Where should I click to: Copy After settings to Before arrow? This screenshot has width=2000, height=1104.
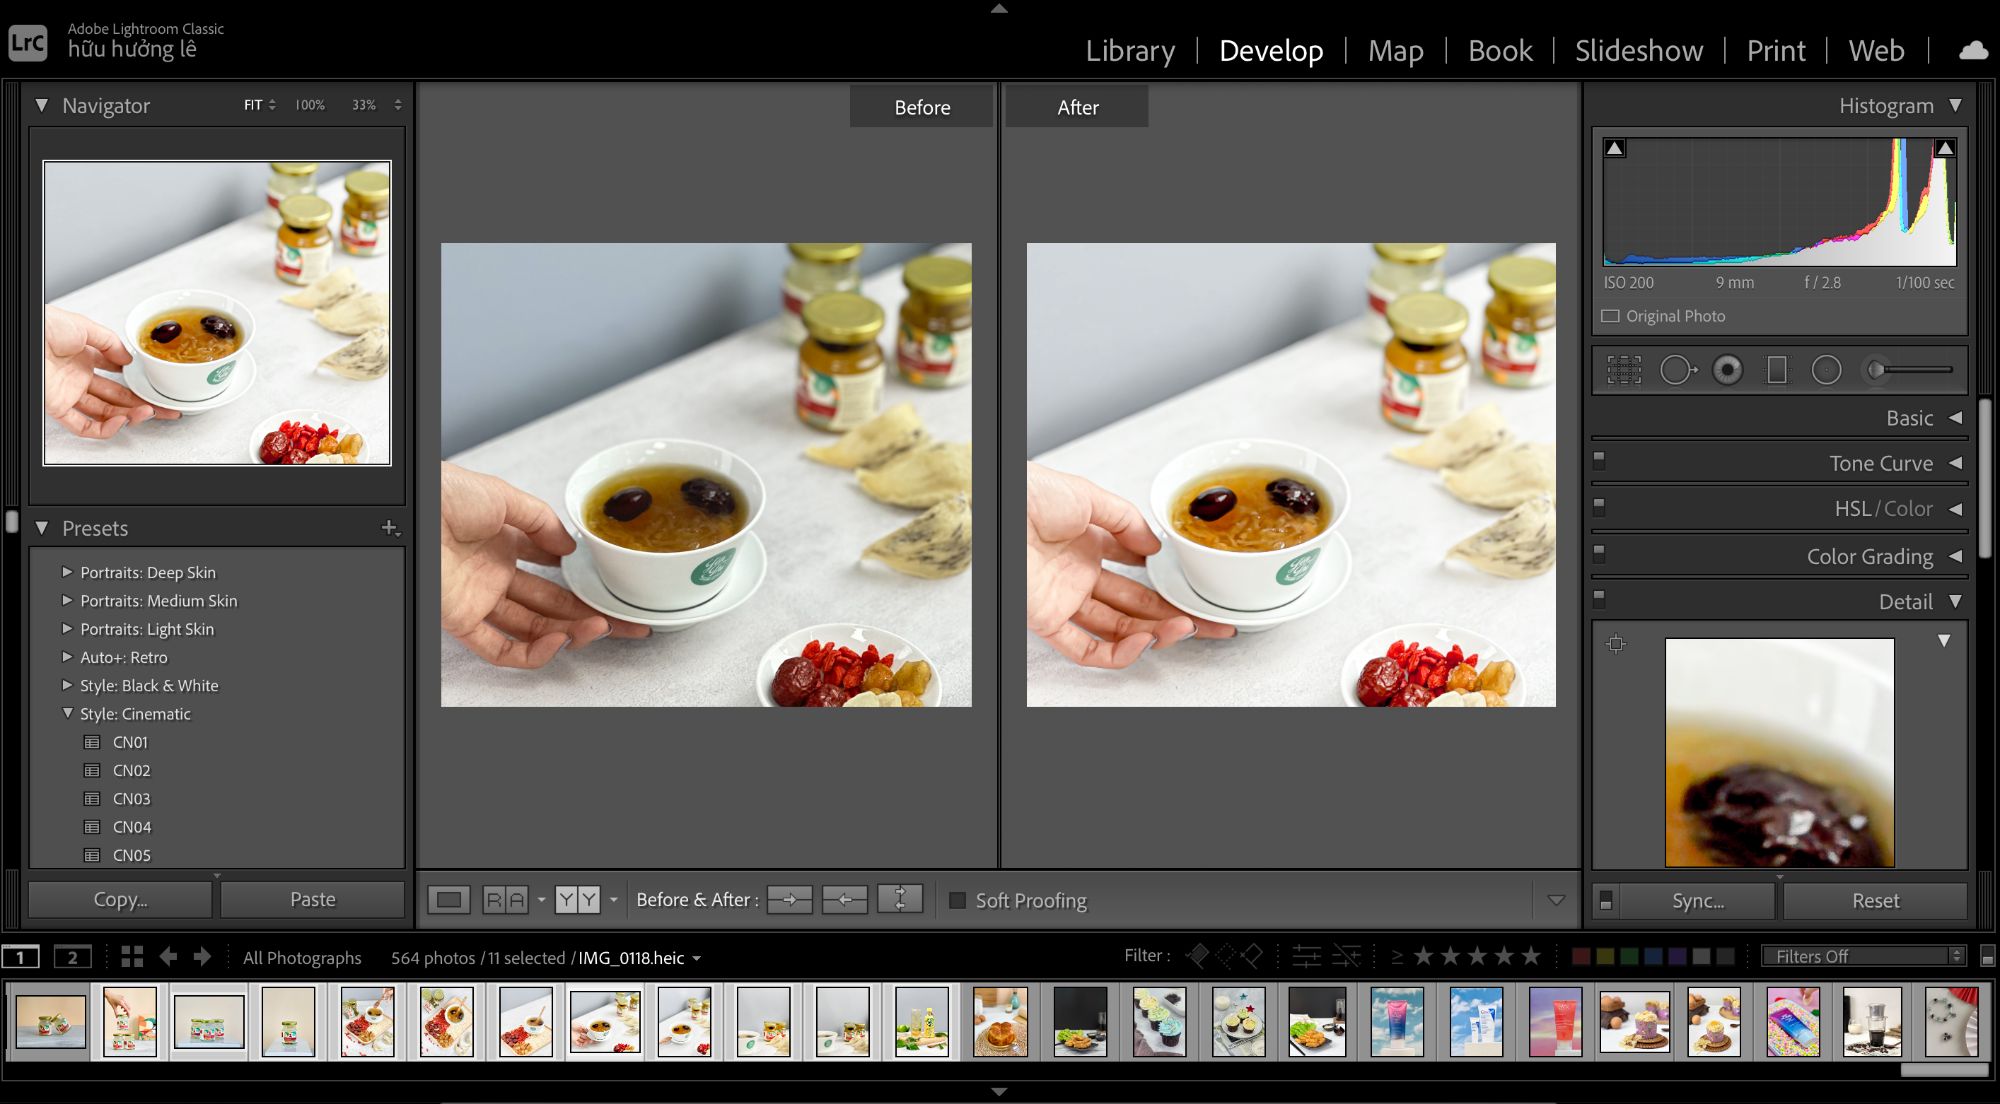[845, 900]
